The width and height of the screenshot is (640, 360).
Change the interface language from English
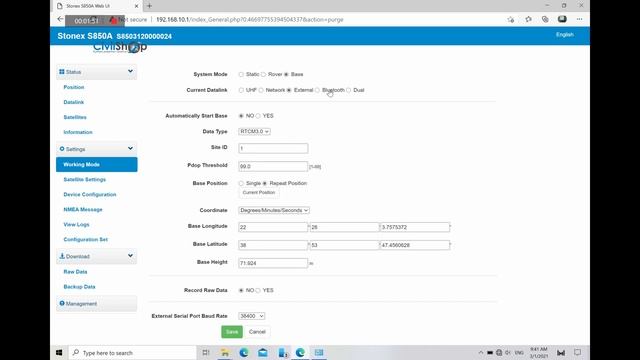(x=564, y=35)
